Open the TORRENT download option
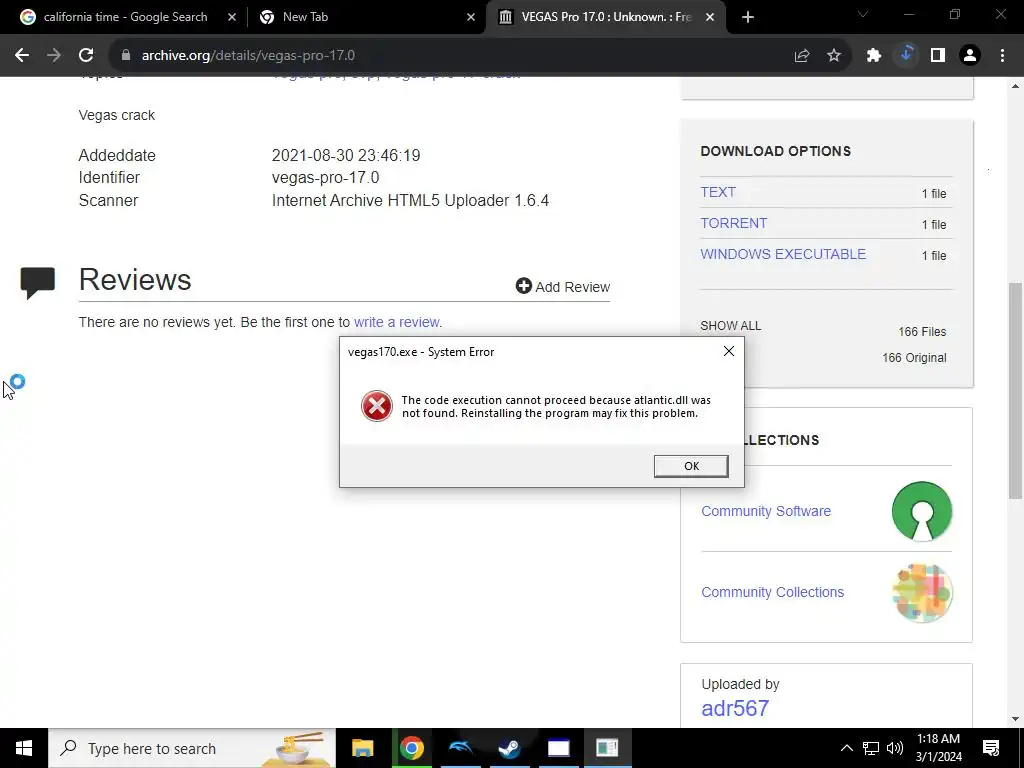 pyautogui.click(x=733, y=223)
